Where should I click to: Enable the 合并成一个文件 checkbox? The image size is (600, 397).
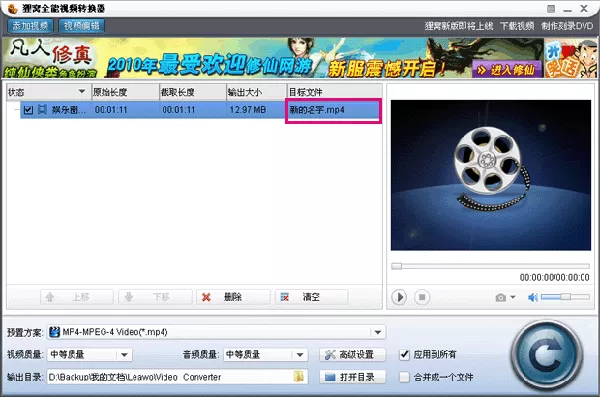pyautogui.click(x=404, y=377)
